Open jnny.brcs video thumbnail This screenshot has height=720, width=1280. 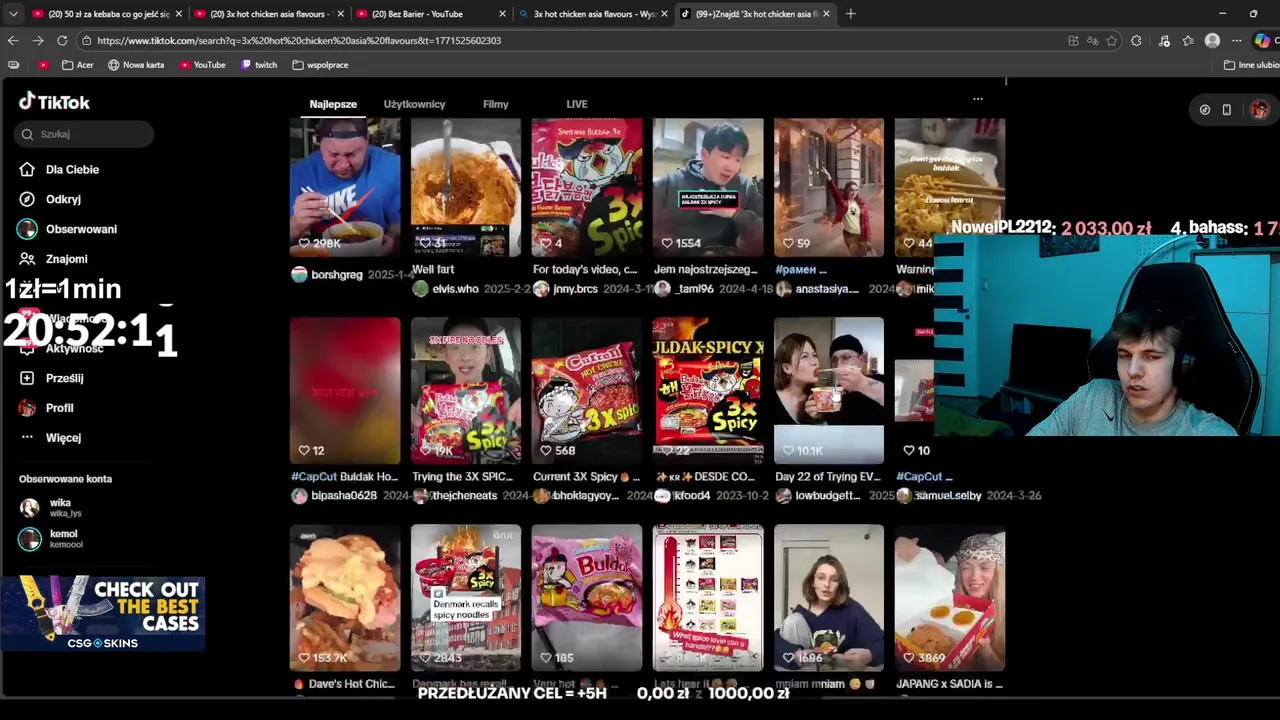click(587, 187)
